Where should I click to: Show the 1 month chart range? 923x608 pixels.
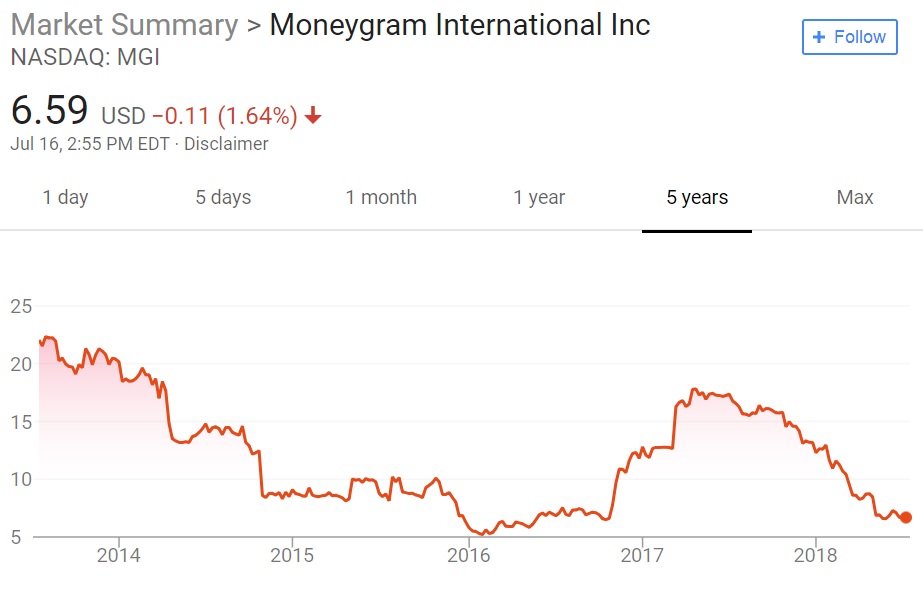[x=381, y=197]
